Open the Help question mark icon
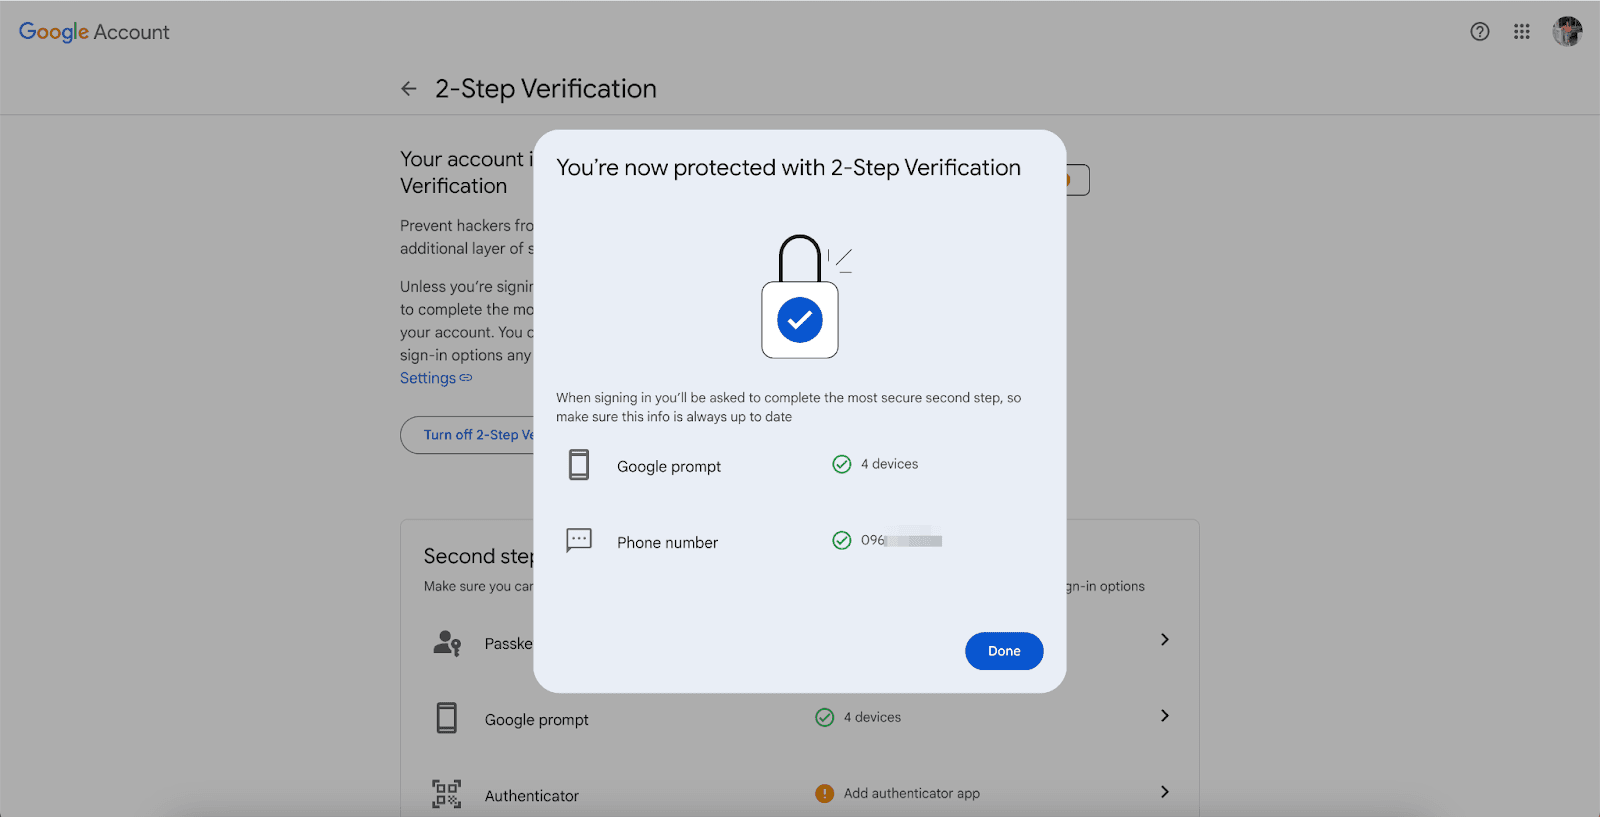Viewport: 1600px width, 817px height. coord(1479,32)
